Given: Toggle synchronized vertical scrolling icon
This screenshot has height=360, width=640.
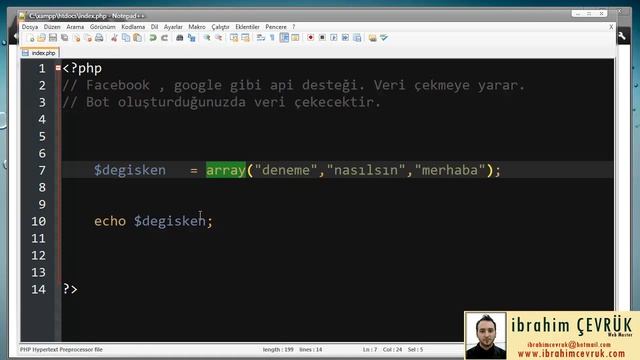Looking at the screenshot, I should (x=234, y=38).
